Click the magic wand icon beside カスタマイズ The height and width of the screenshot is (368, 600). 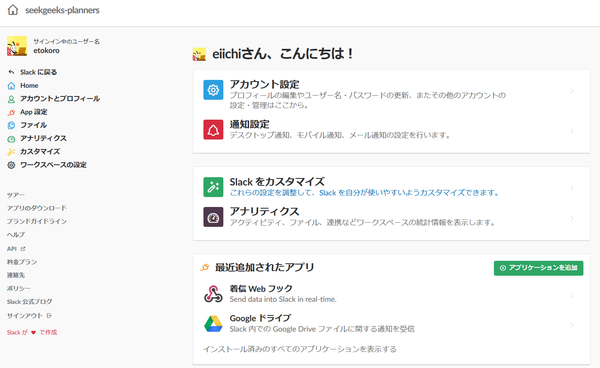coord(11,152)
